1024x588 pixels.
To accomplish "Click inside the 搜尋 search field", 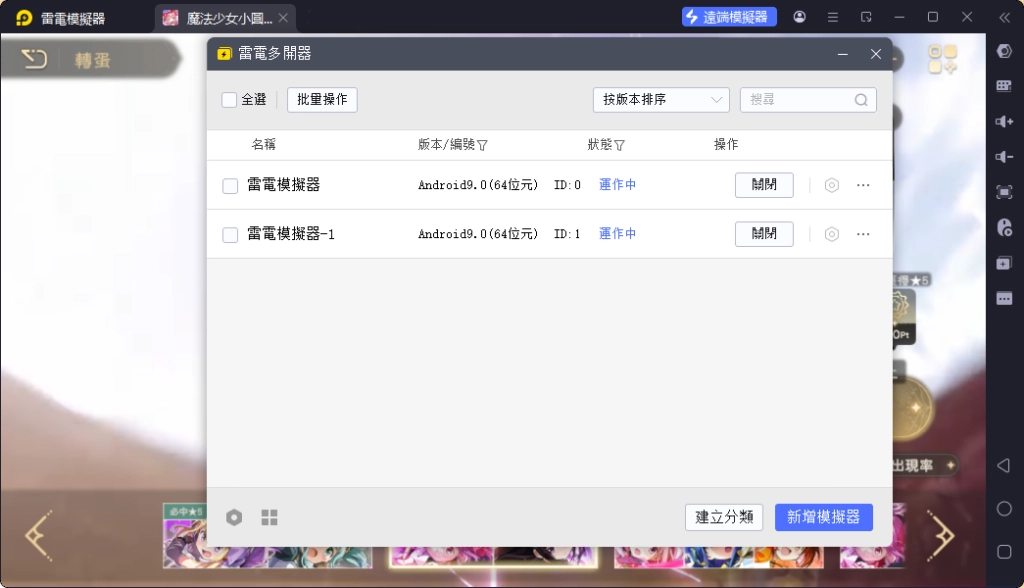I will 800,100.
